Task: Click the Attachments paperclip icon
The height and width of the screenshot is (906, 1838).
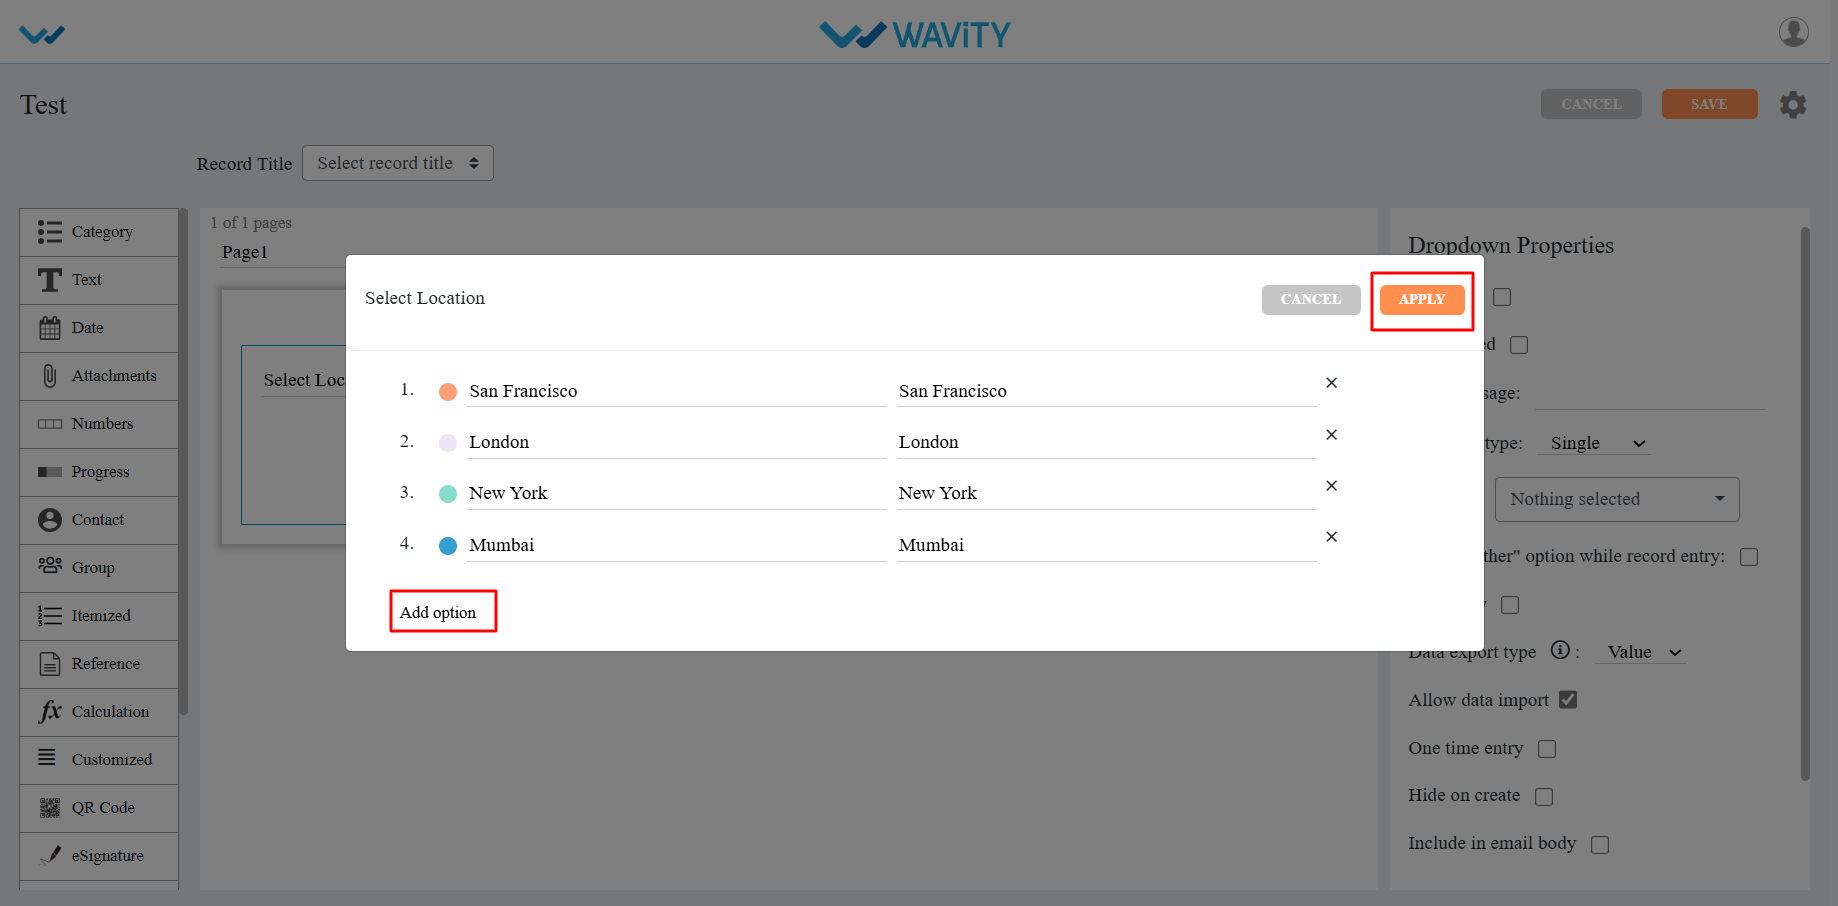Action: coord(50,376)
